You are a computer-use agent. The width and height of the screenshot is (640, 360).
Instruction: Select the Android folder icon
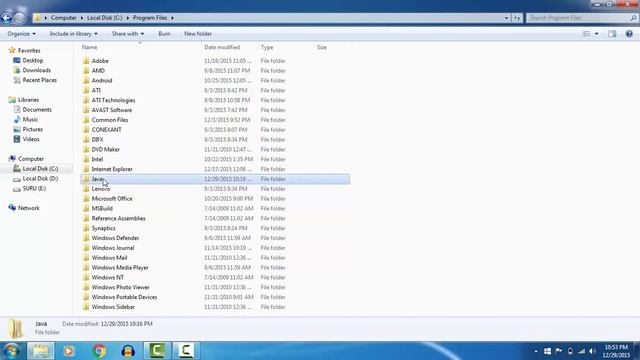pyautogui.click(x=86, y=80)
